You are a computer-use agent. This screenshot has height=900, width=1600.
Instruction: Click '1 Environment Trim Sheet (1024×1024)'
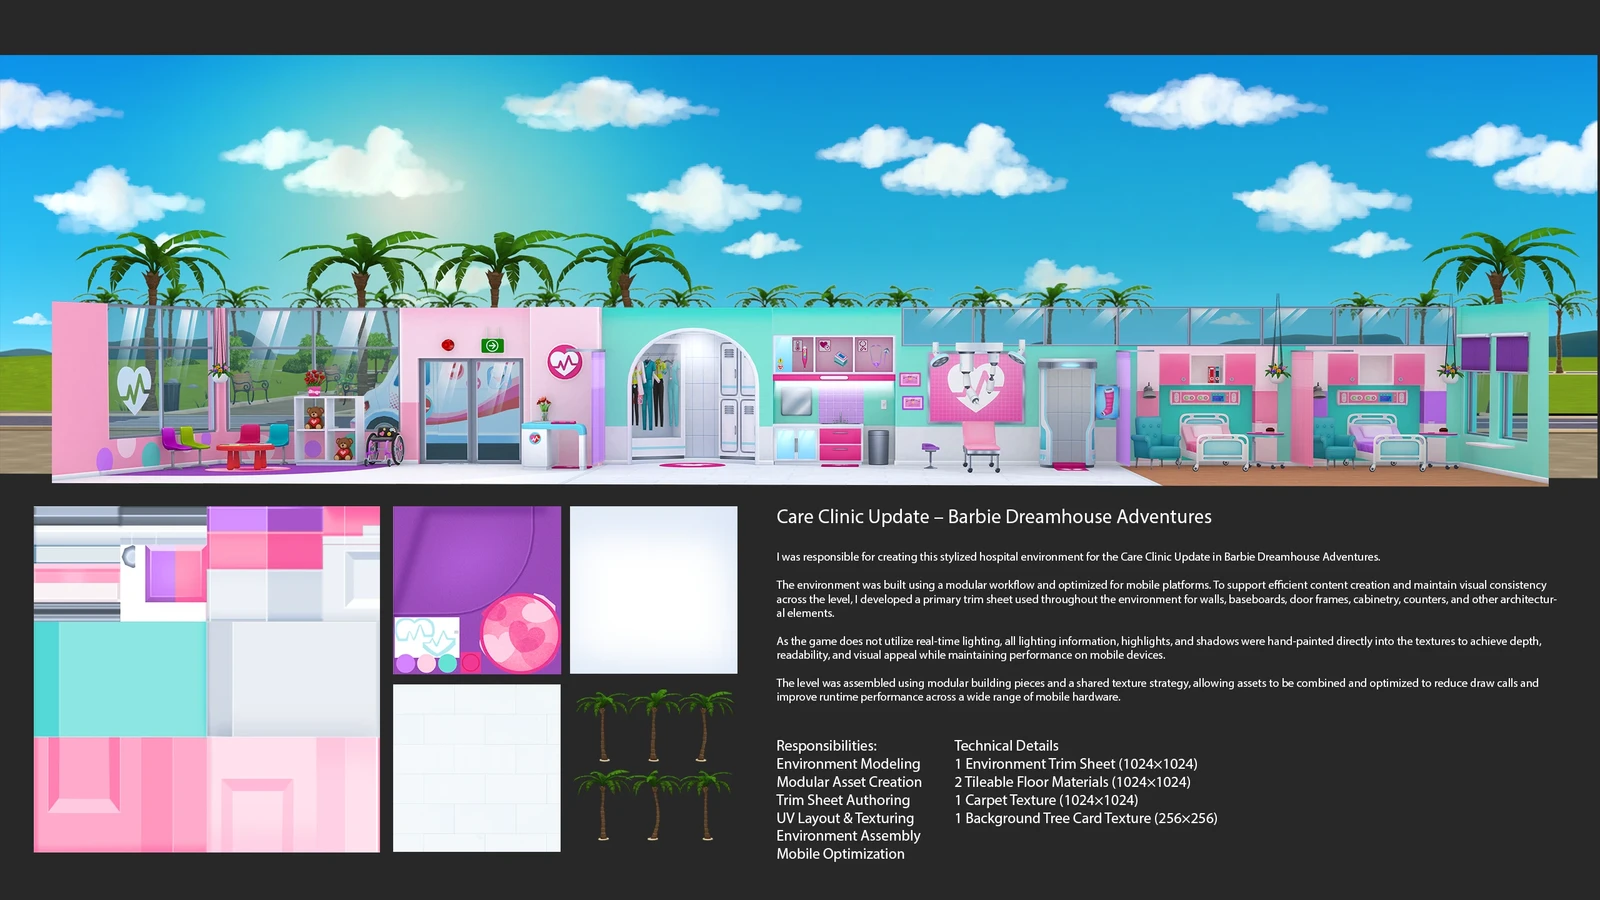coord(1076,764)
